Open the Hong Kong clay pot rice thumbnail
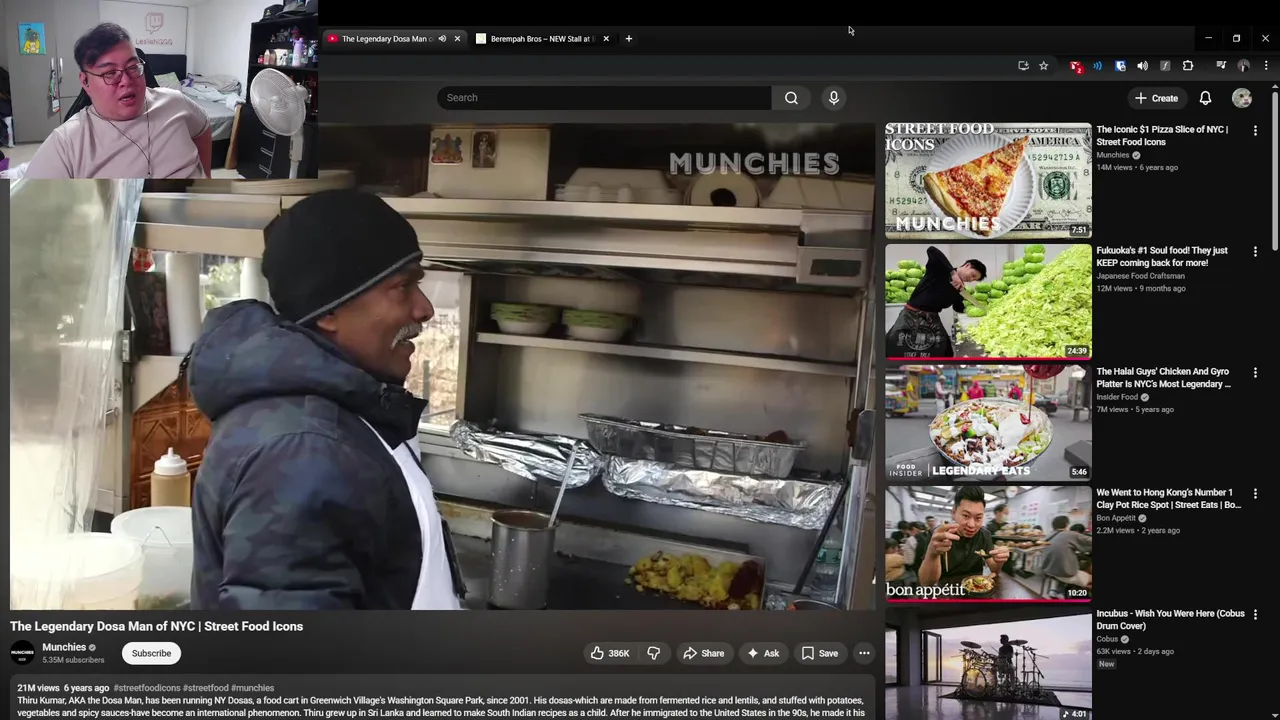This screenshot has height=720, width=1280. (x=988, y=543)
